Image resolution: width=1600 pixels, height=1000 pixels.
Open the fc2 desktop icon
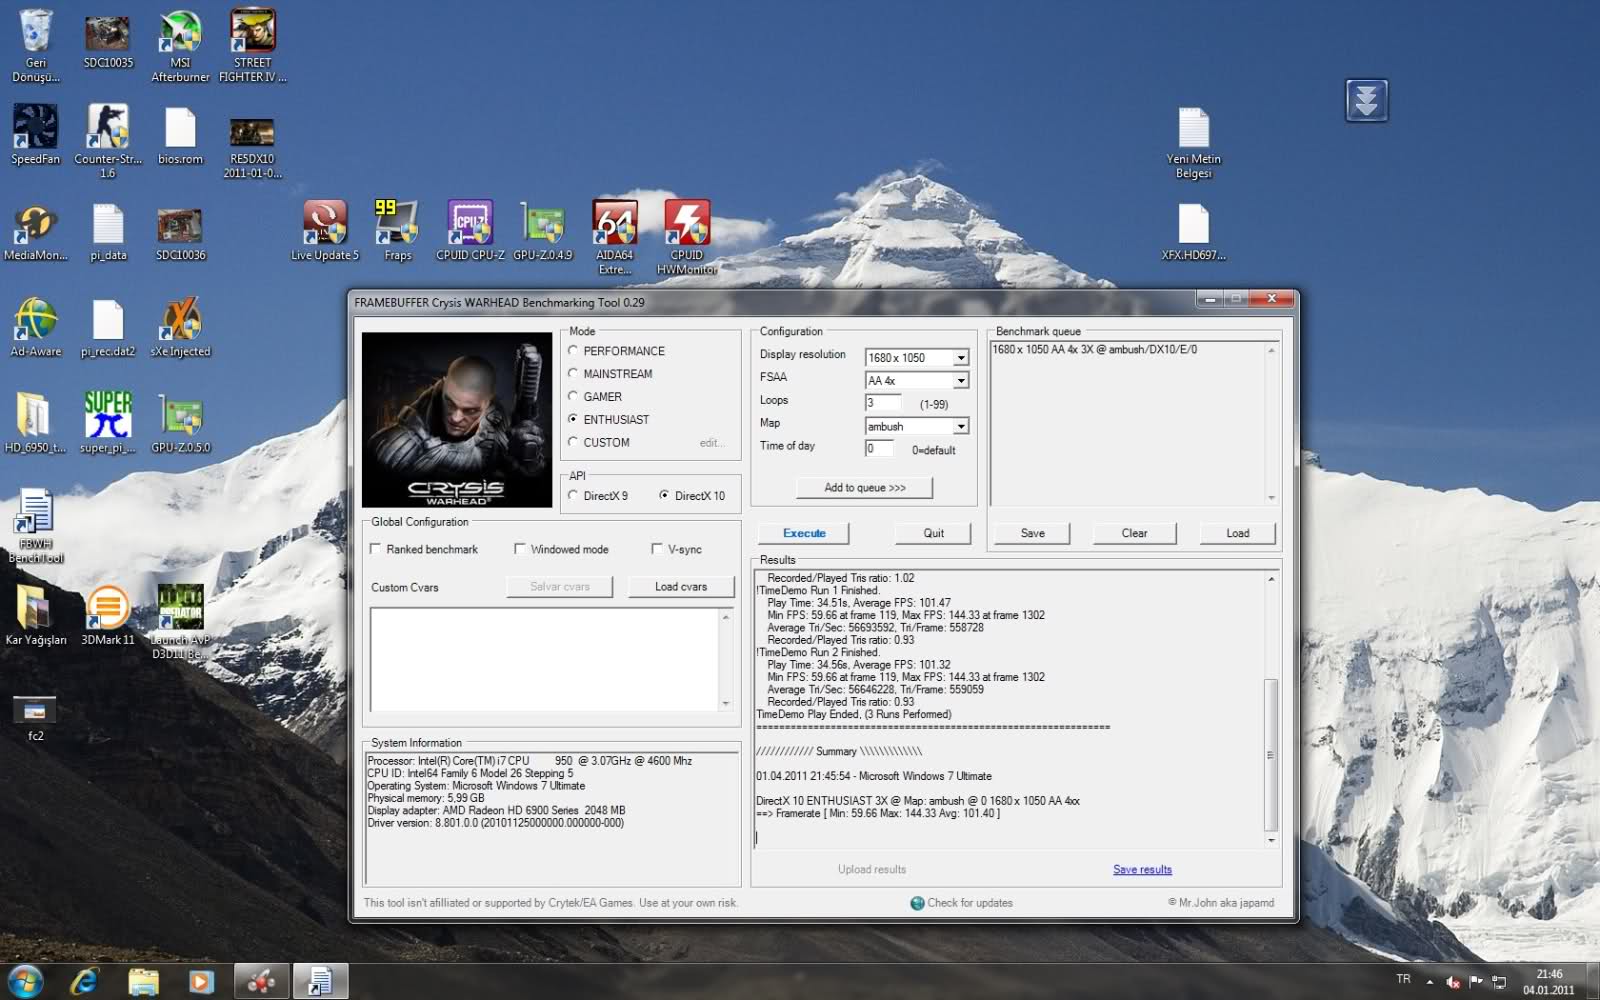(x=36, y=717)
